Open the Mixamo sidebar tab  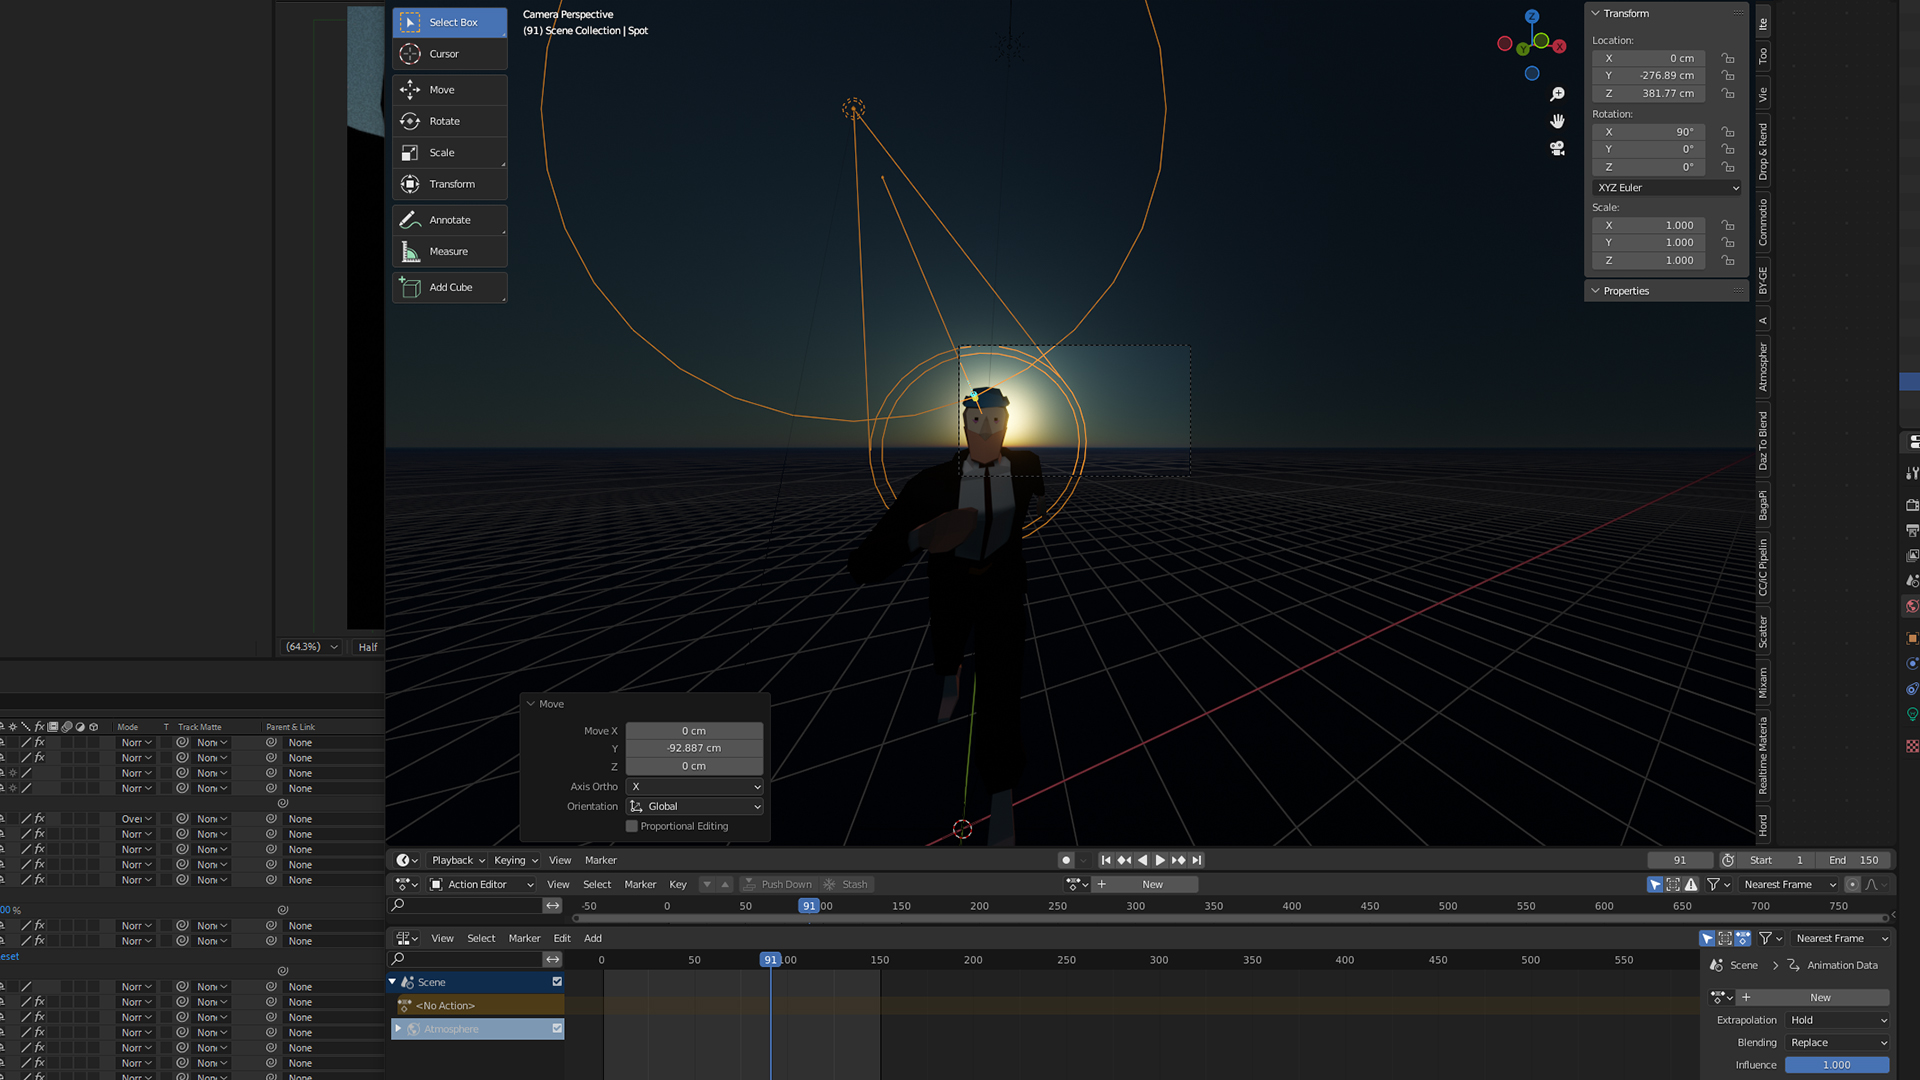click(x=1763, y=682)
